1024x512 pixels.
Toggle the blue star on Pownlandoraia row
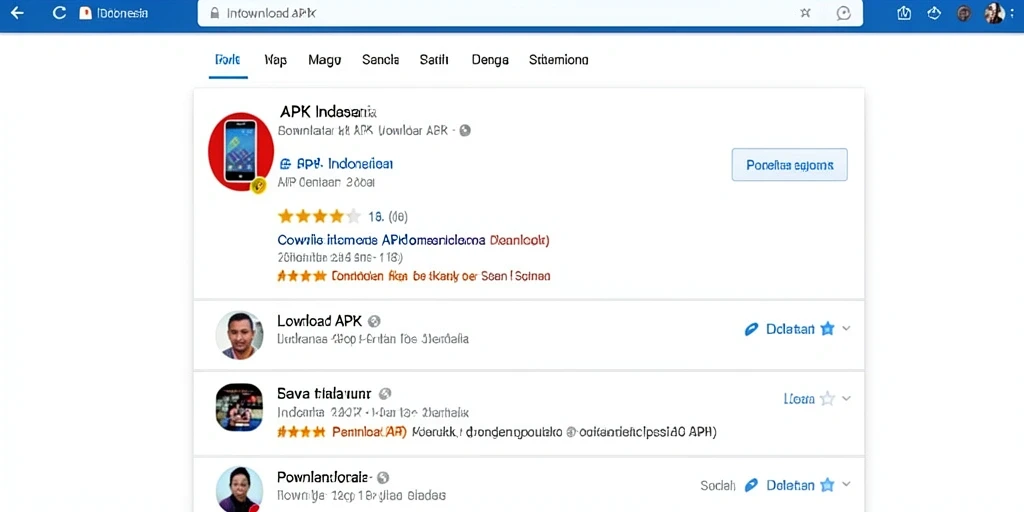[827, 485]
